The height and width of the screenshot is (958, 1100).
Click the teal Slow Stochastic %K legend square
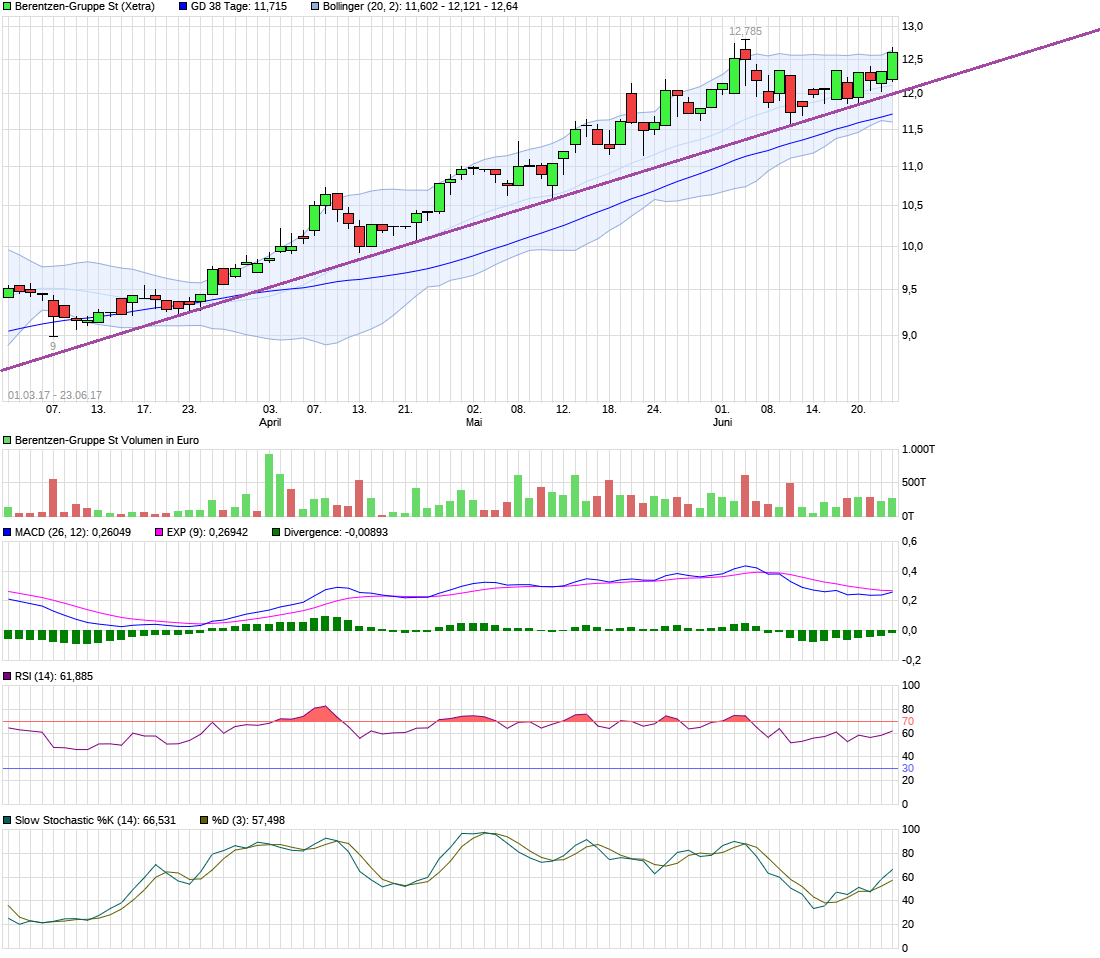pyautogui.click(x=8, y=820)
